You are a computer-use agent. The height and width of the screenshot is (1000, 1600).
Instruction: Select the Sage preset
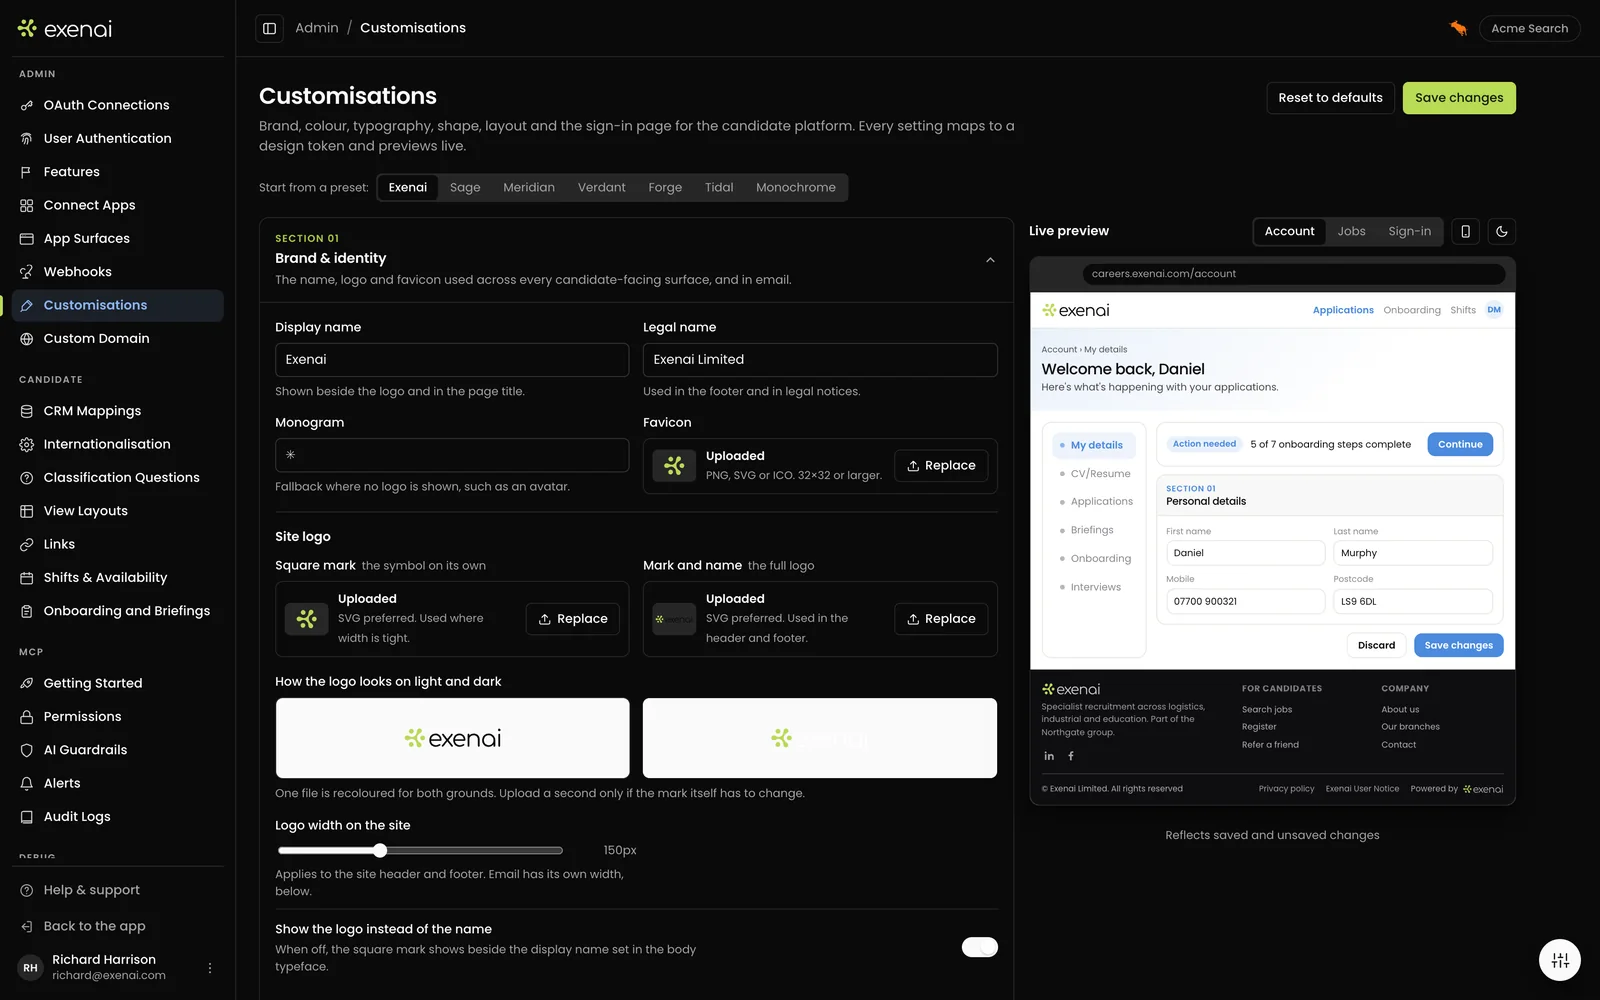[465, 187]
